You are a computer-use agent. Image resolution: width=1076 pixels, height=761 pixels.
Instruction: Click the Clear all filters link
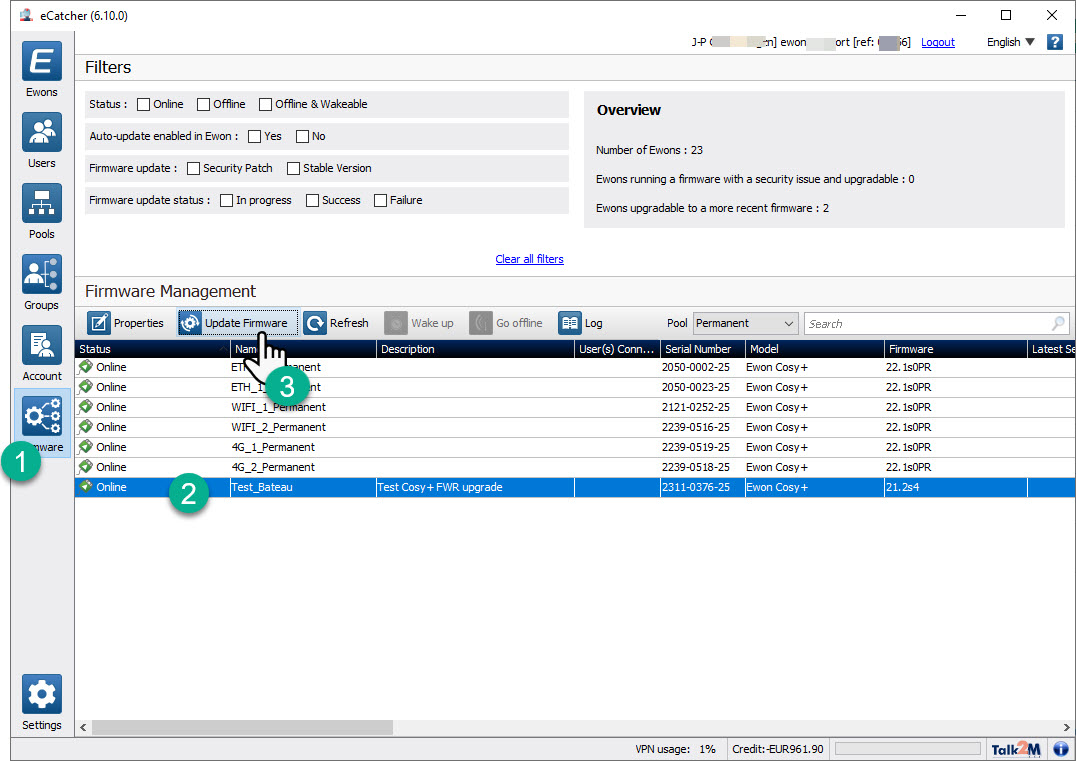tap(529, 259)
